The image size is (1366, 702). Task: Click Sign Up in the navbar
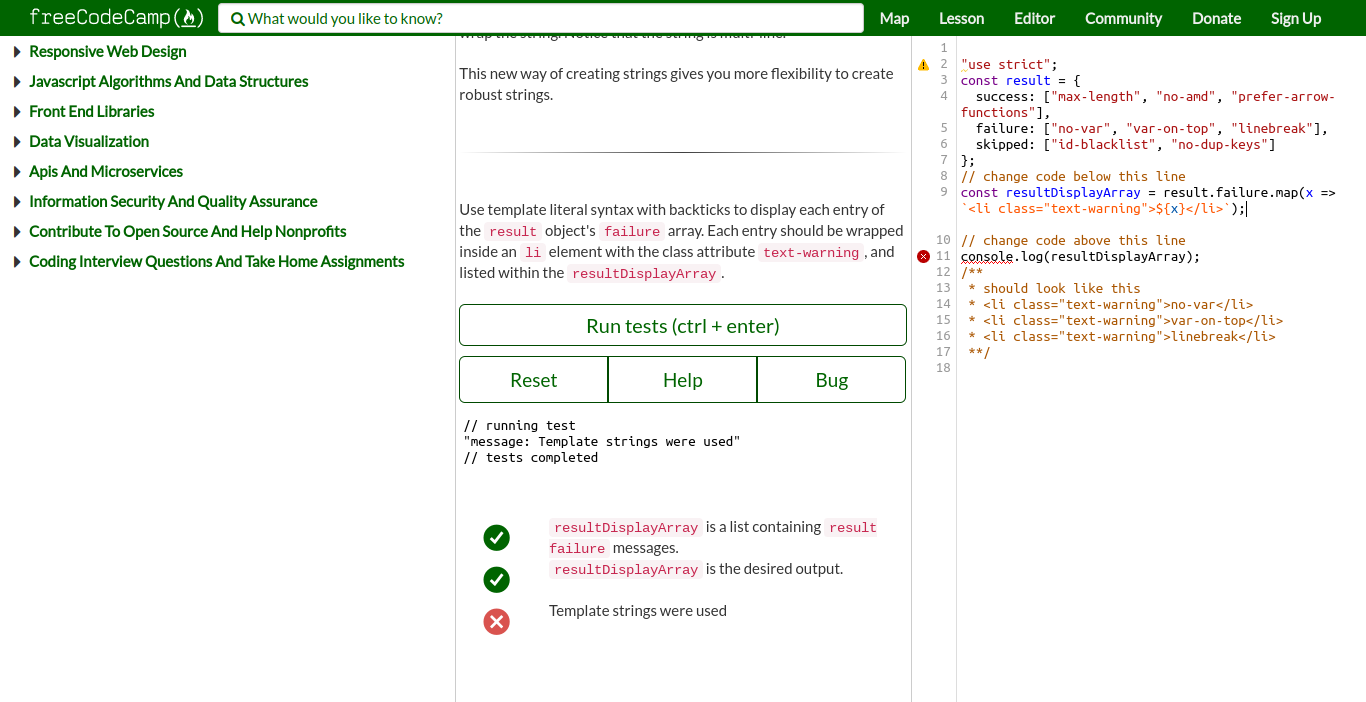[x=1296, y=18]
